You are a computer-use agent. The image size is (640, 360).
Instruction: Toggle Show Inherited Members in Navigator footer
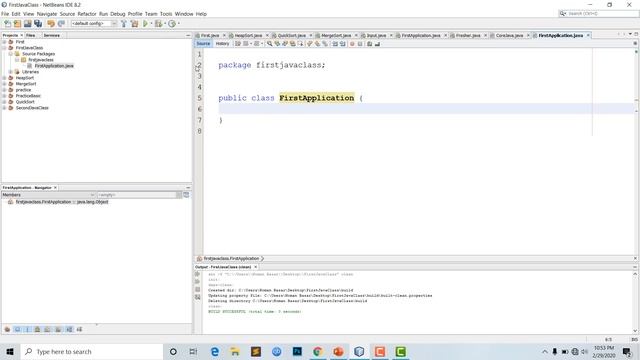click(x=7, y=329)
